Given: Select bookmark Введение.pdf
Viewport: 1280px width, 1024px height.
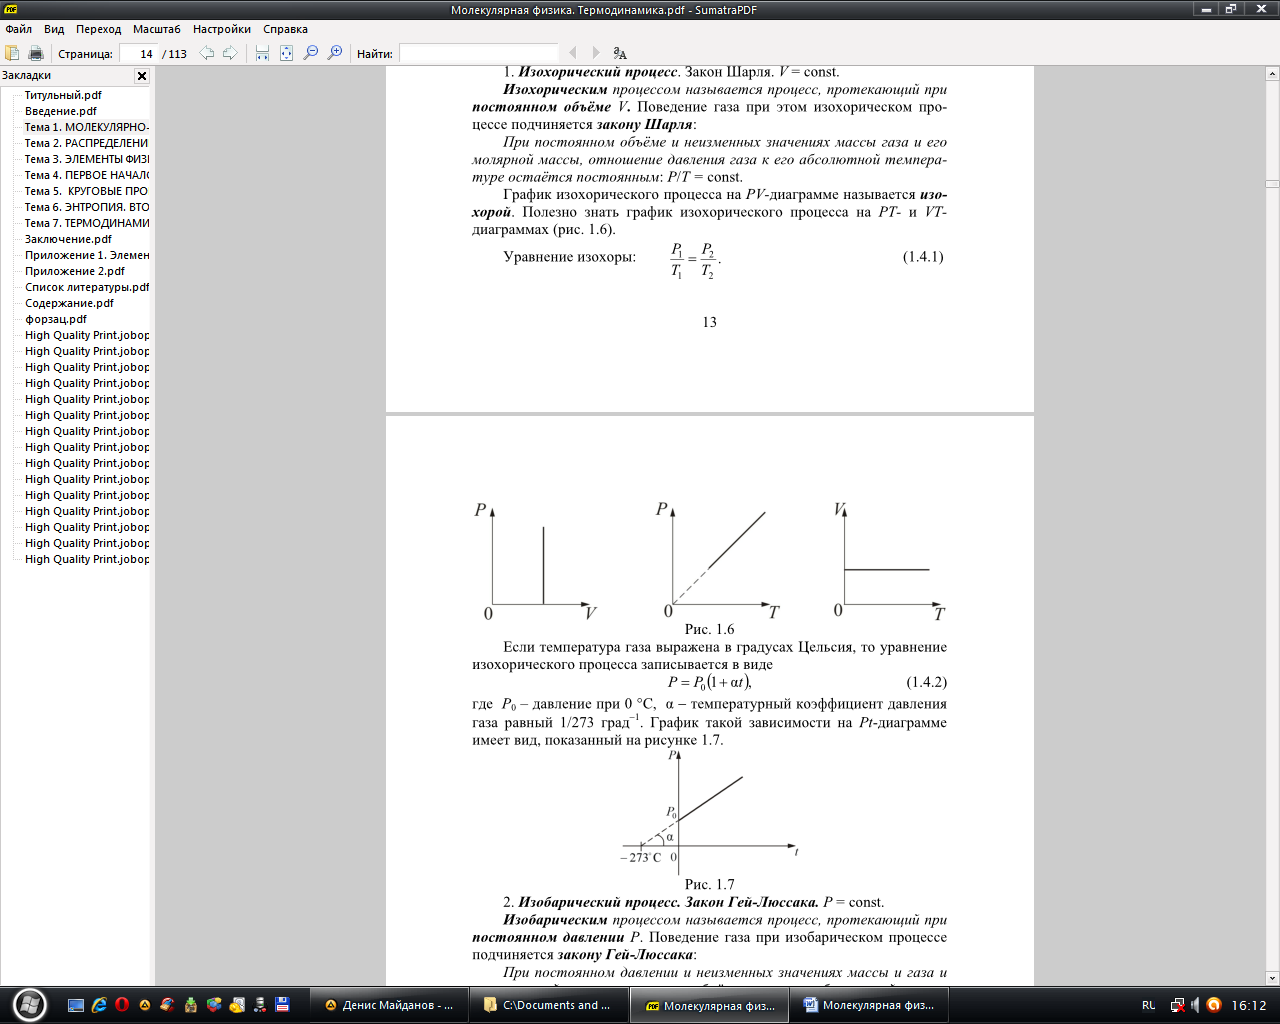Looking at the screenshot, I should click(x=61, y=111).
